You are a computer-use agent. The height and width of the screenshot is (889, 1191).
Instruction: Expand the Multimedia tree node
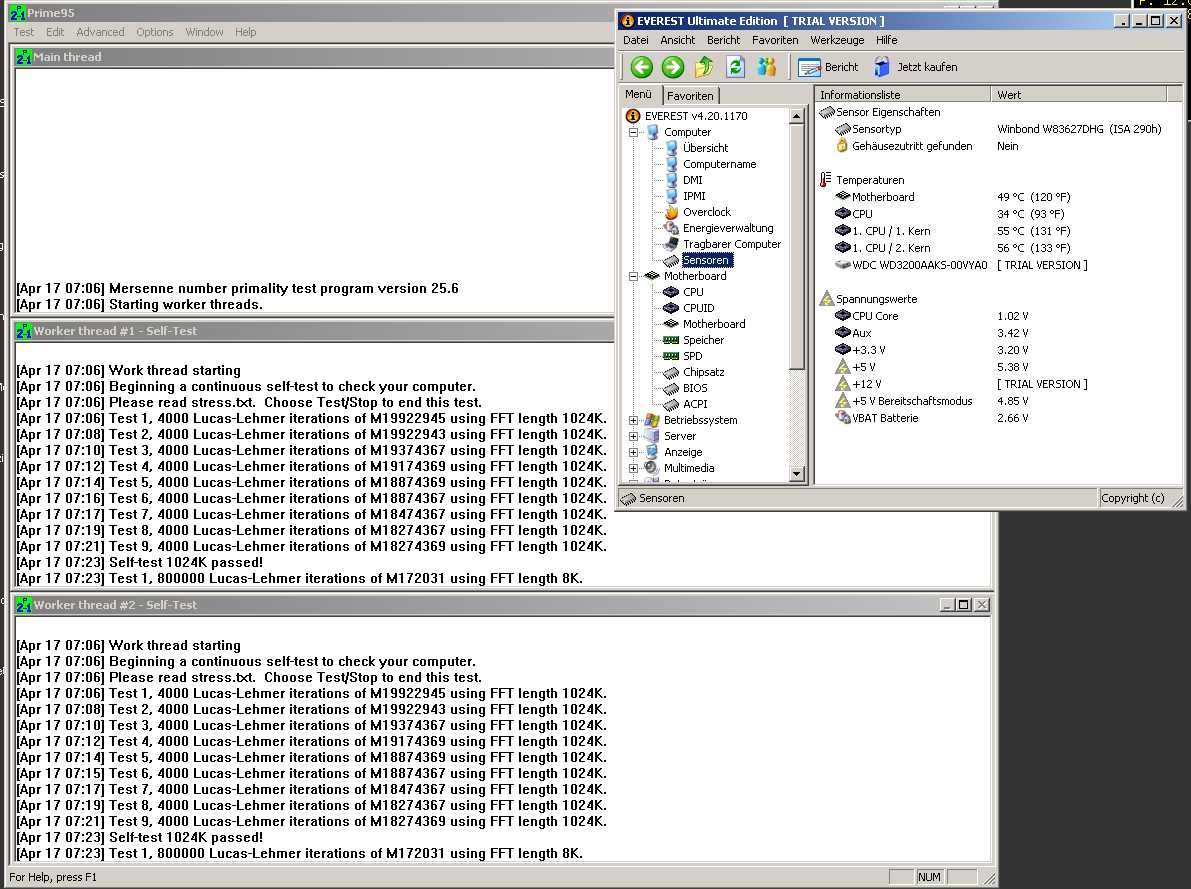(x=633, y=468)
